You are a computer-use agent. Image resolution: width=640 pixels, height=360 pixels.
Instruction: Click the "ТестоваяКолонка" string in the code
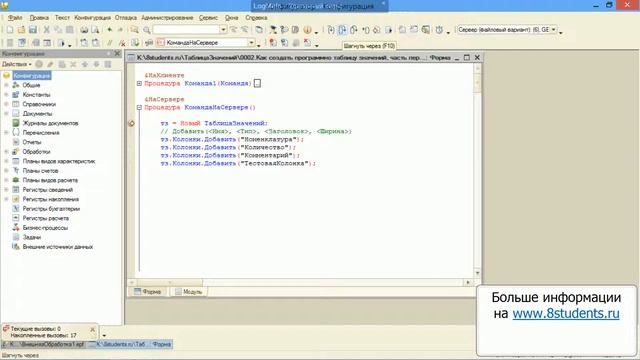pyautogui.click(x=276, y=163)
